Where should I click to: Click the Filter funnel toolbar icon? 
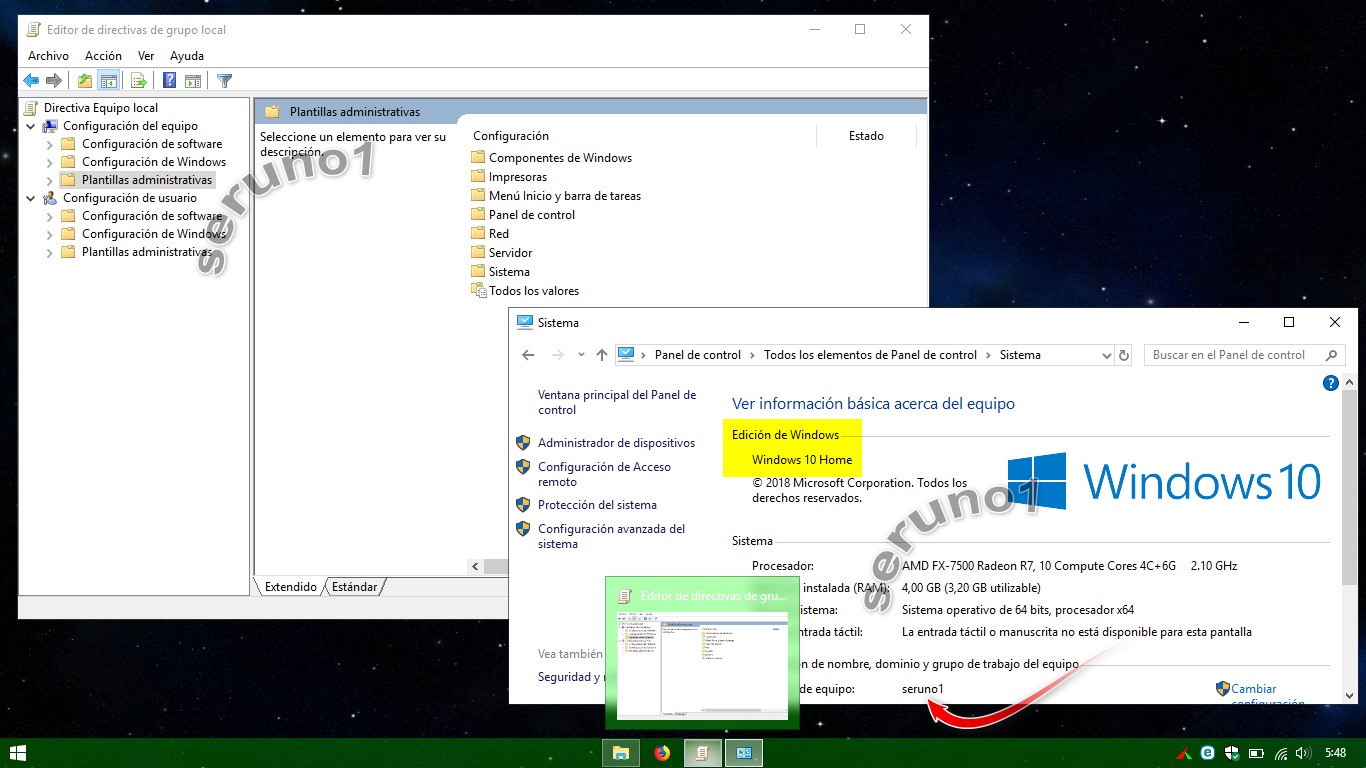[225, 81]
